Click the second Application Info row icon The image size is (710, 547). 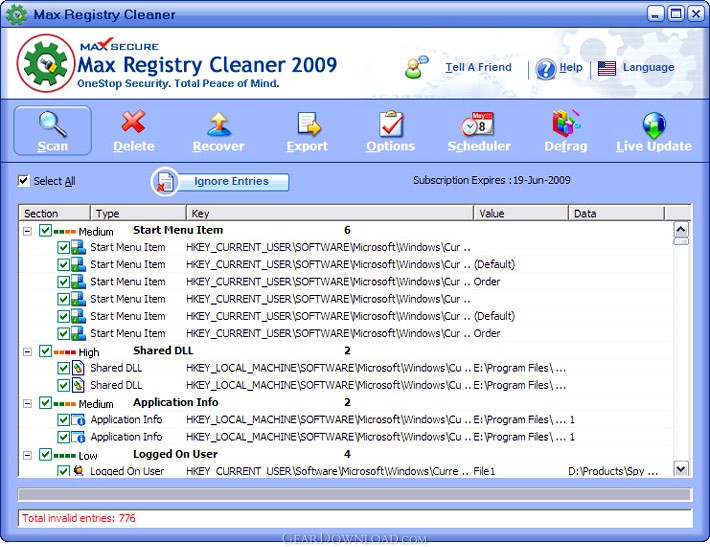coord(78,437)
